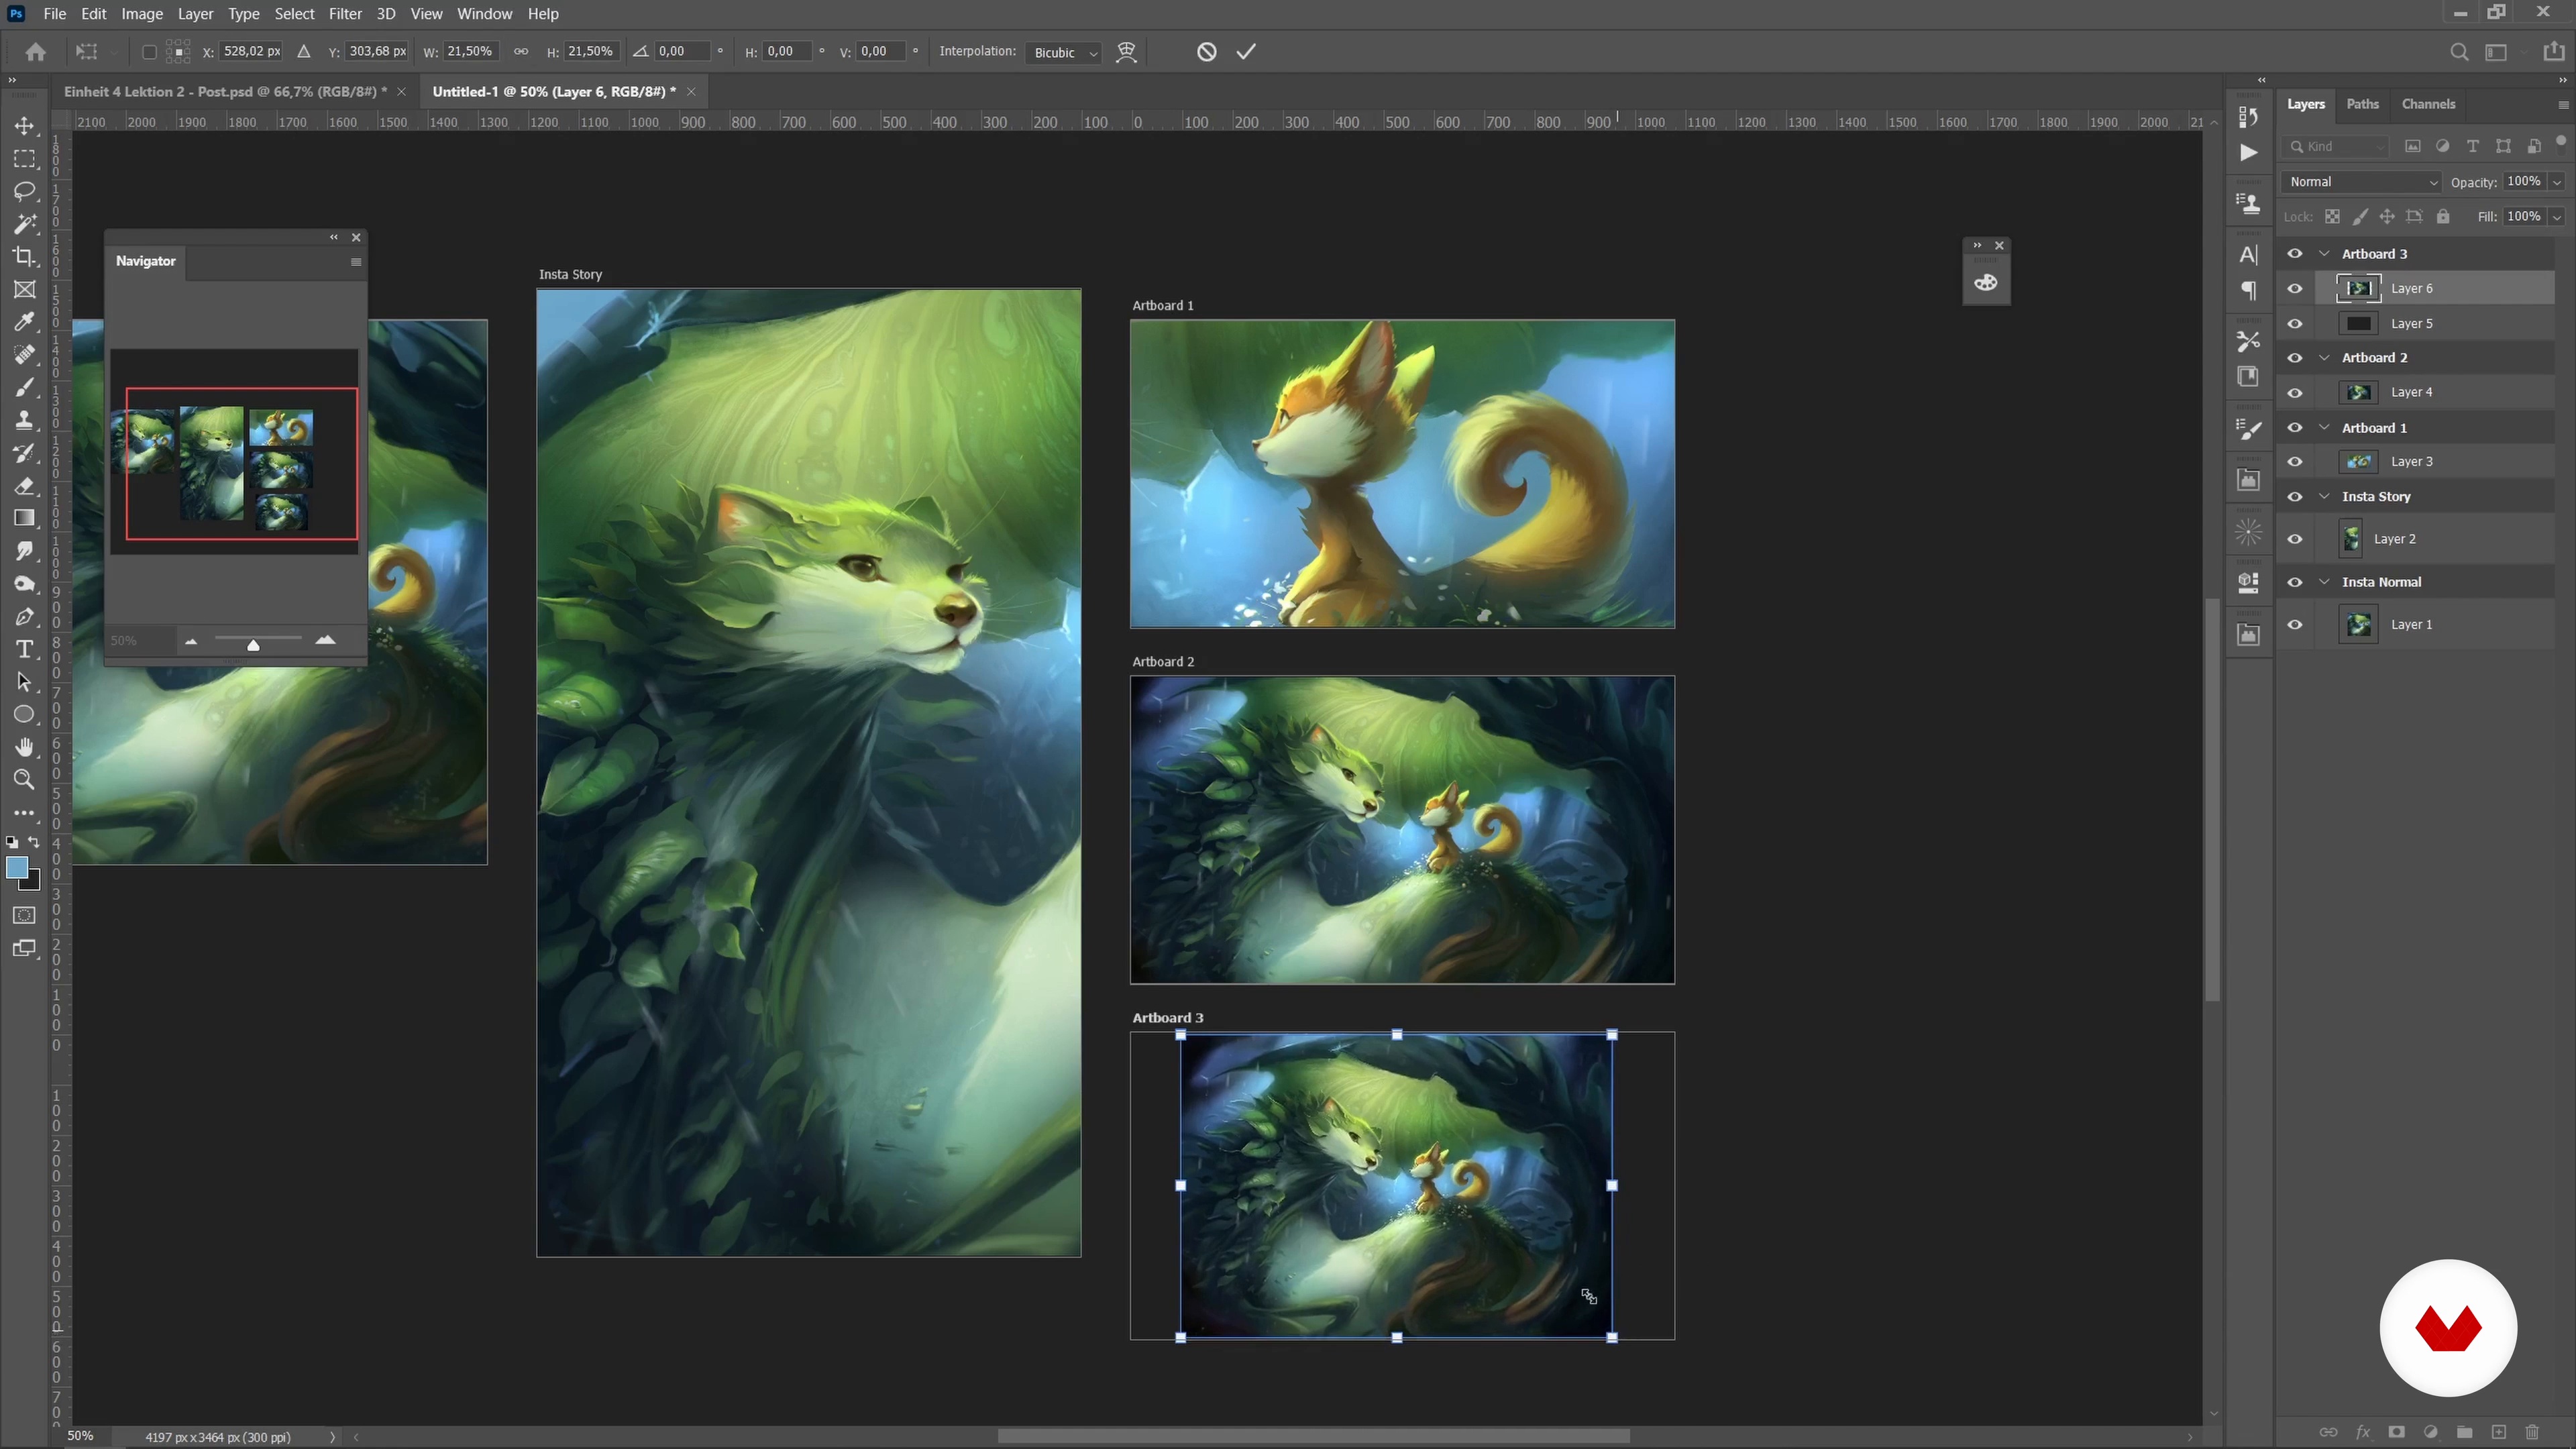Select the Healing Brush tool
The height and width of the screenshot is (1449, 2576).
[x=24, y=355]
